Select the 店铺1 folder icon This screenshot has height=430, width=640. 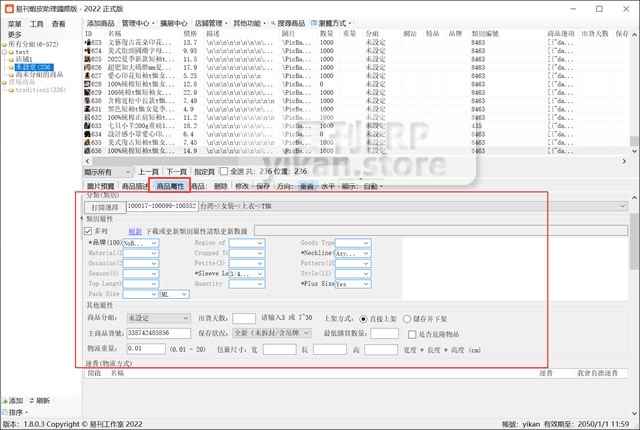point(12,59)
